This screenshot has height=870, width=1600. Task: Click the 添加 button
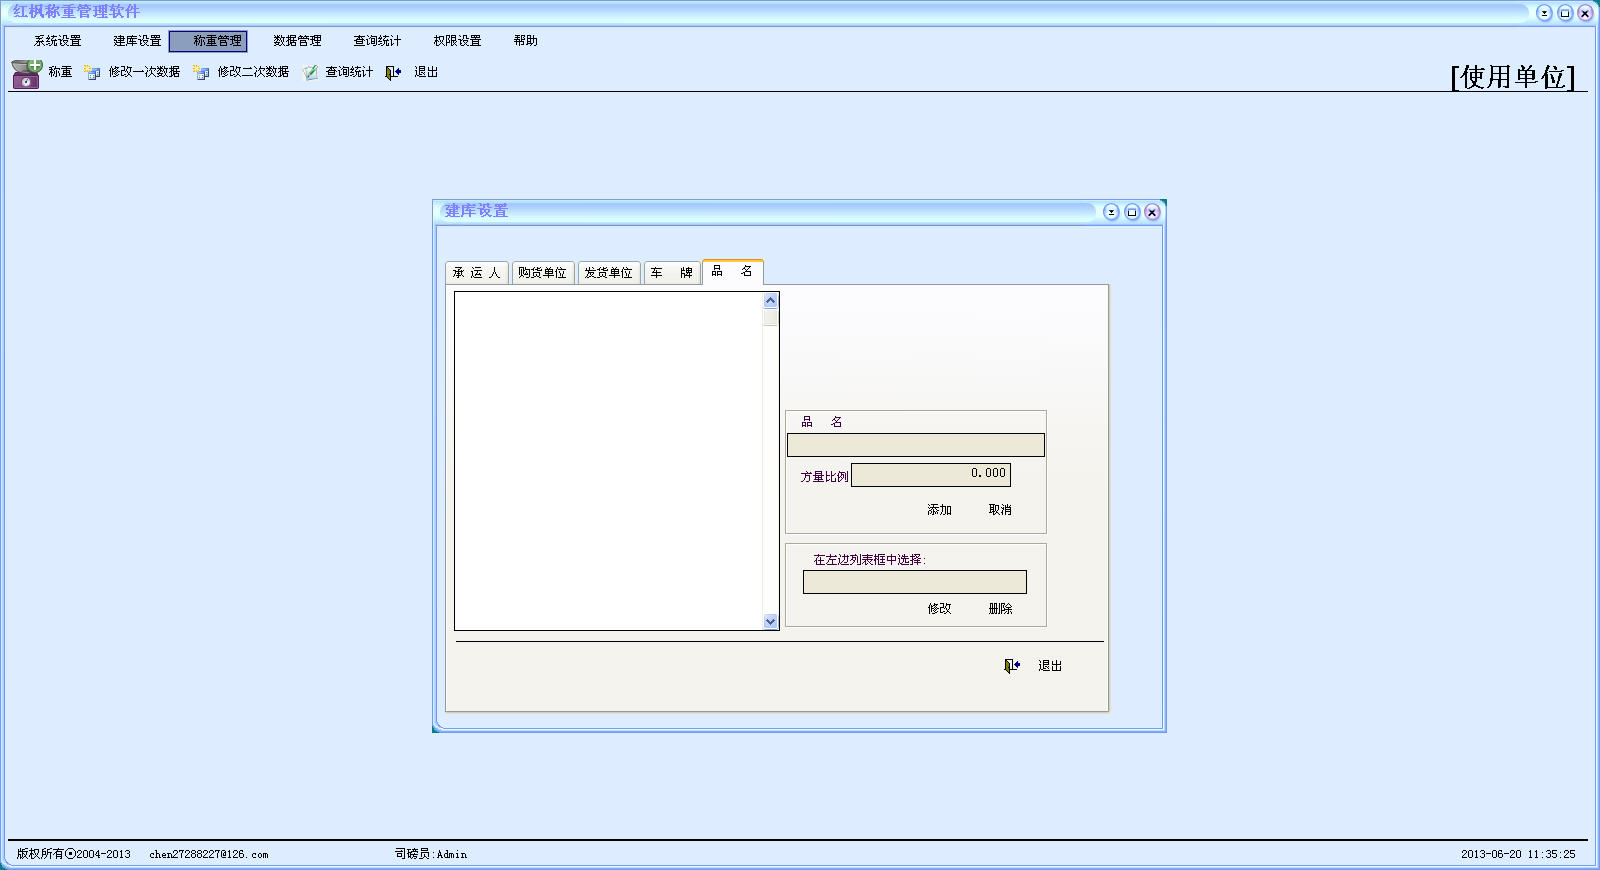click(939, 510)
